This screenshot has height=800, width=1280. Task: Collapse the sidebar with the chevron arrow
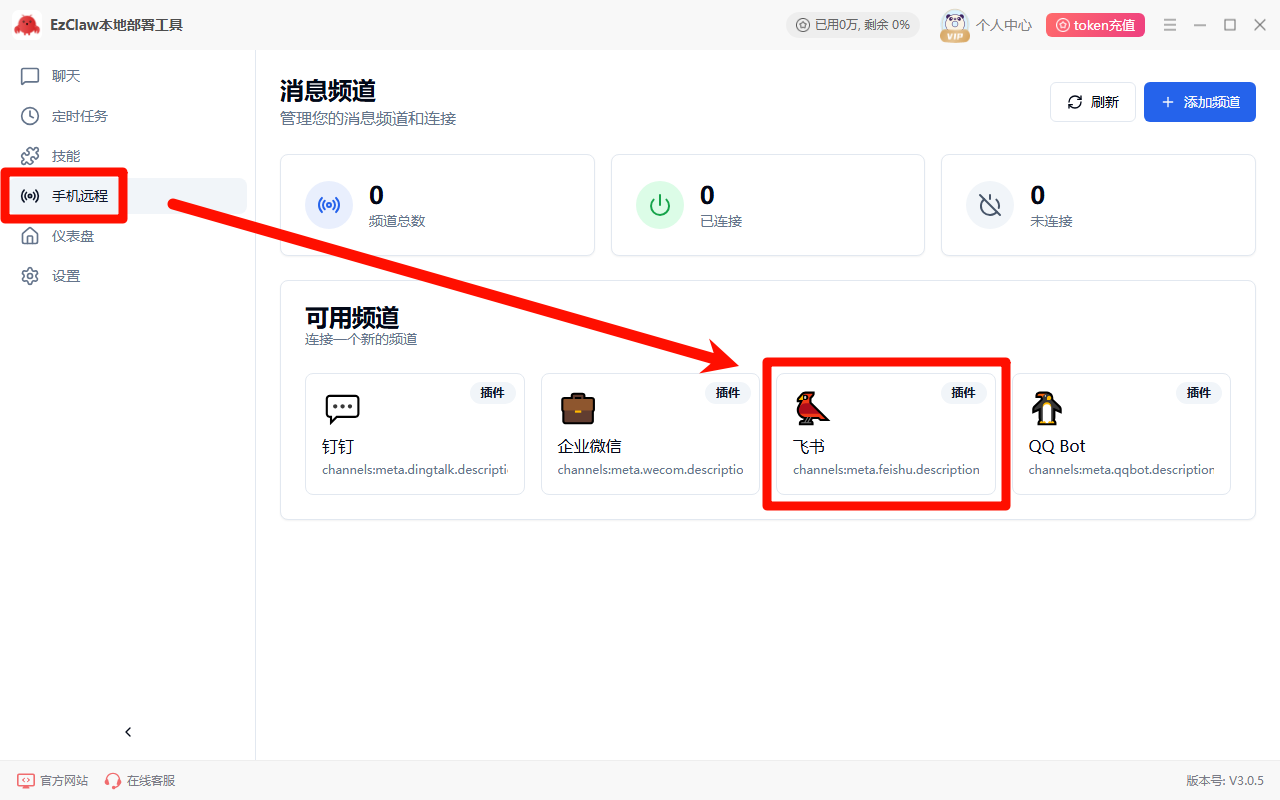coord(128,732)
